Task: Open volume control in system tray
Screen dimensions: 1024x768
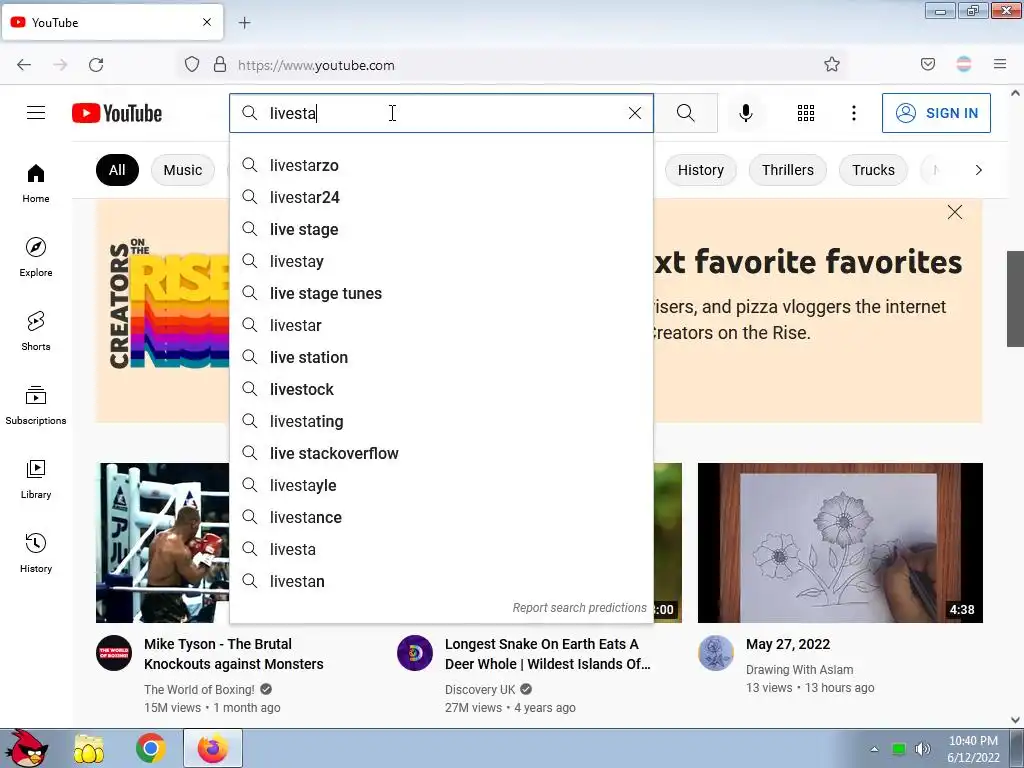Action: tap(923, 749)
